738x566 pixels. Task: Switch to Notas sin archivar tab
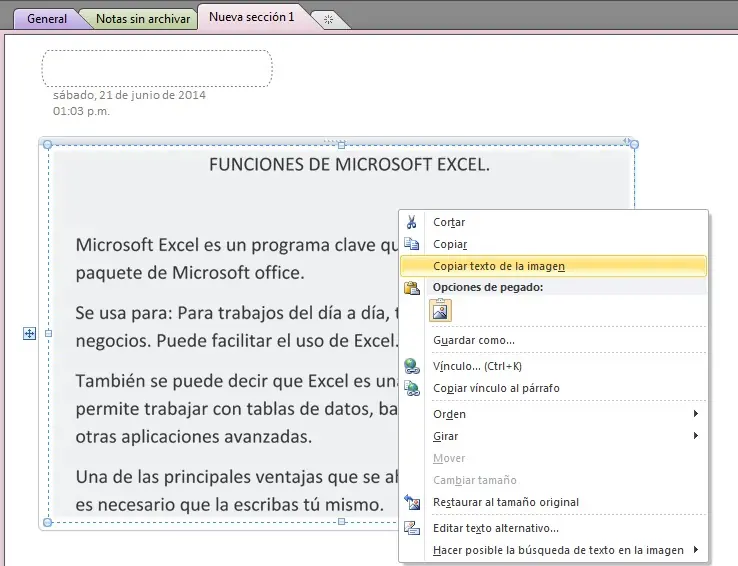[143, 19]
